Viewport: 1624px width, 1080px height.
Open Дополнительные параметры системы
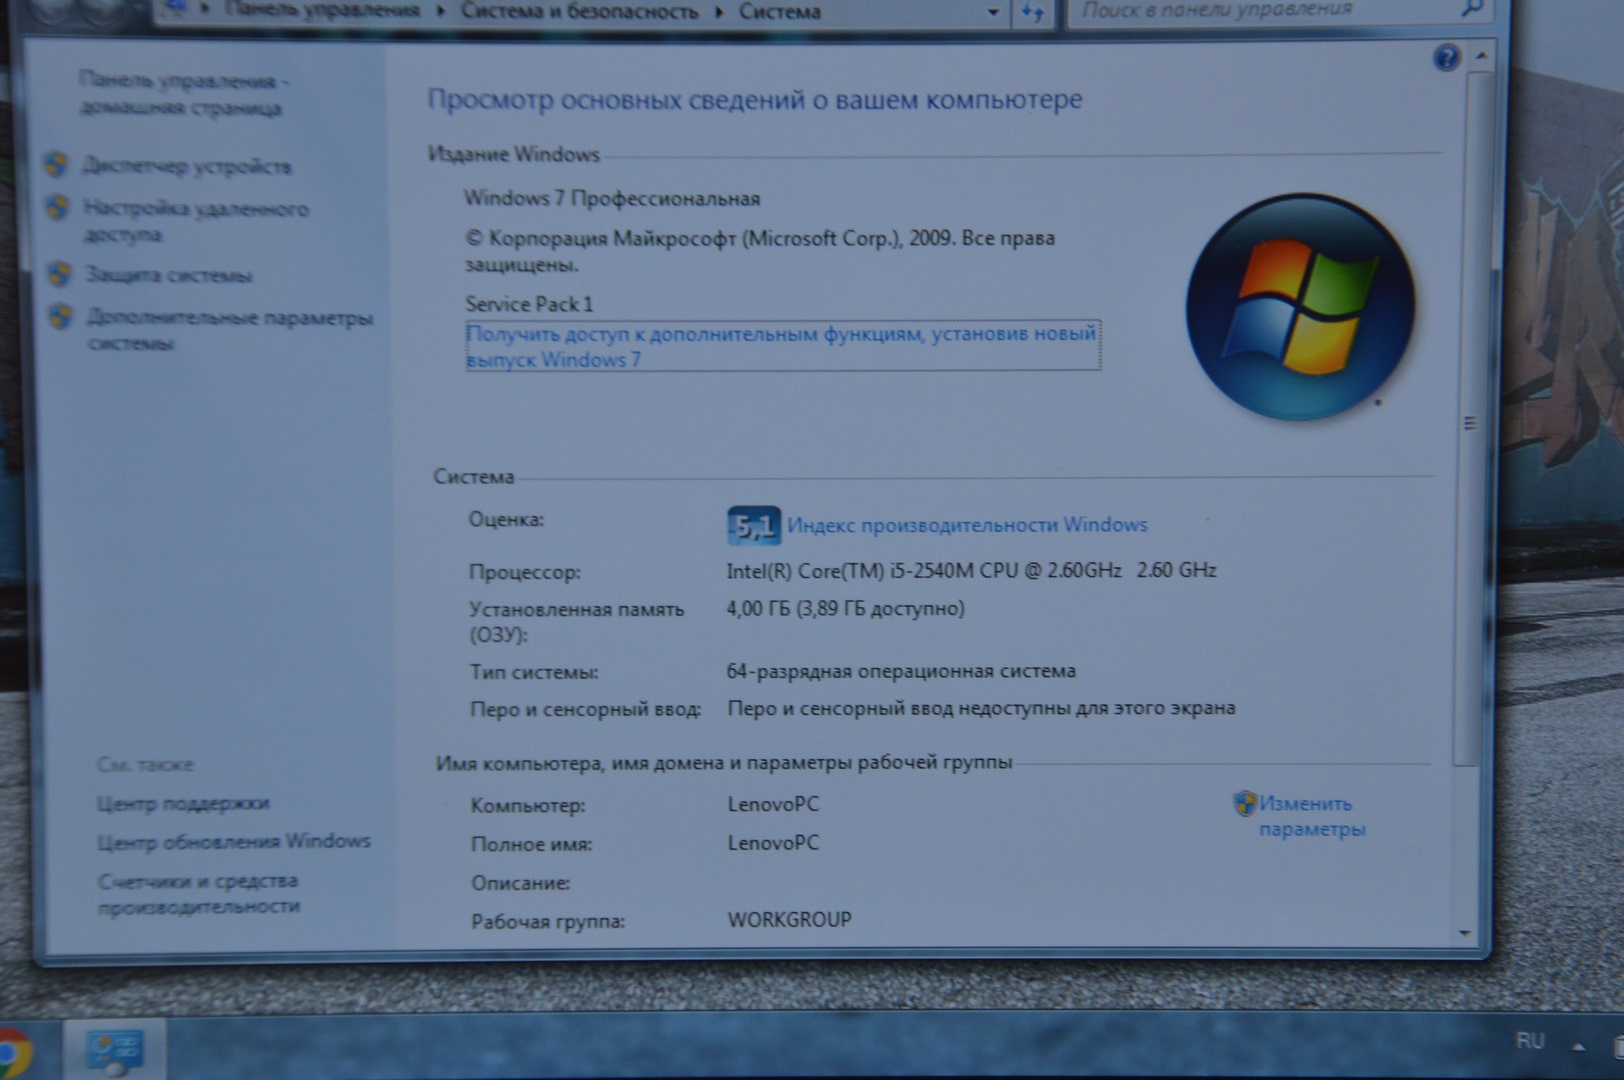tap(230, 330)
